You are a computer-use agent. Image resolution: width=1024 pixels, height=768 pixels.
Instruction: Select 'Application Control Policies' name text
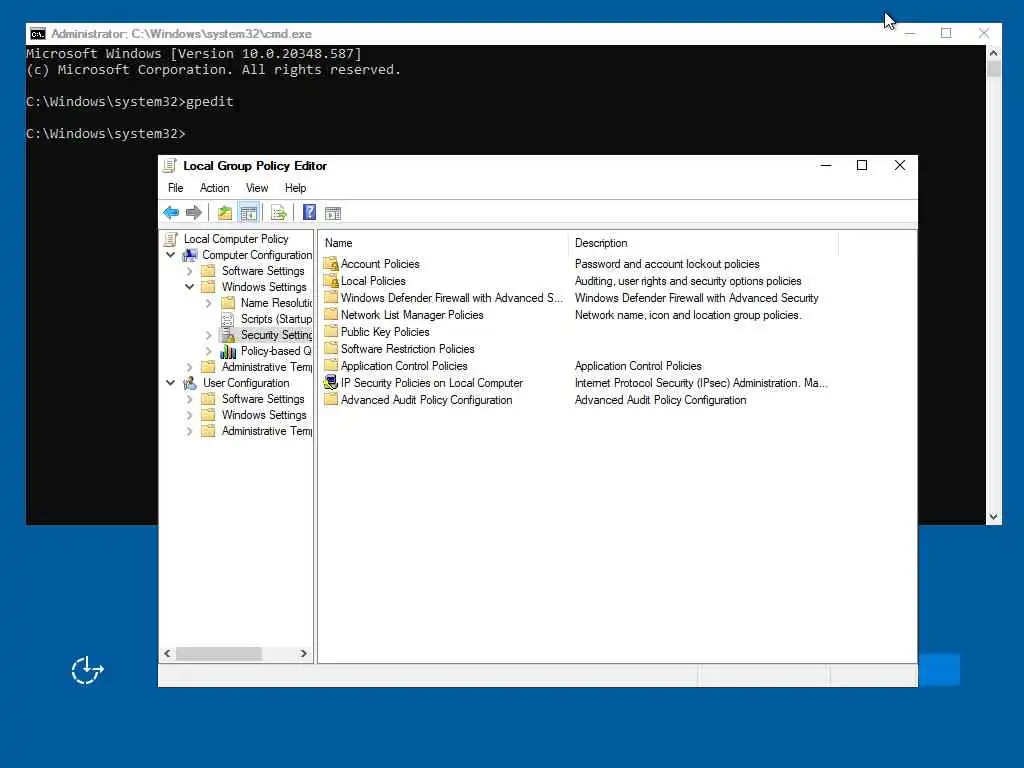point(404,366)
